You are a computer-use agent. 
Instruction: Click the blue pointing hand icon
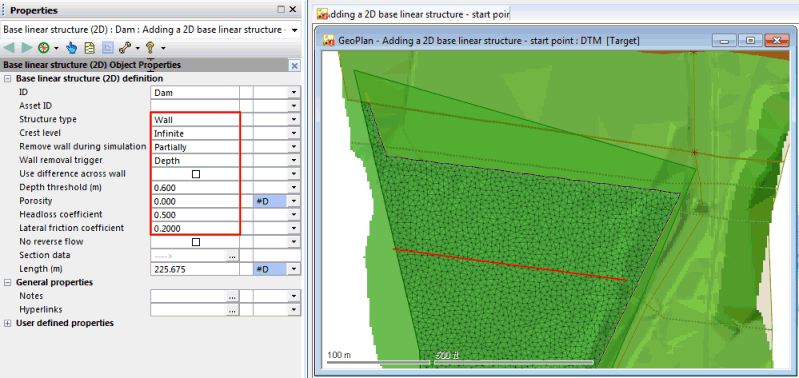pos(72,48)
